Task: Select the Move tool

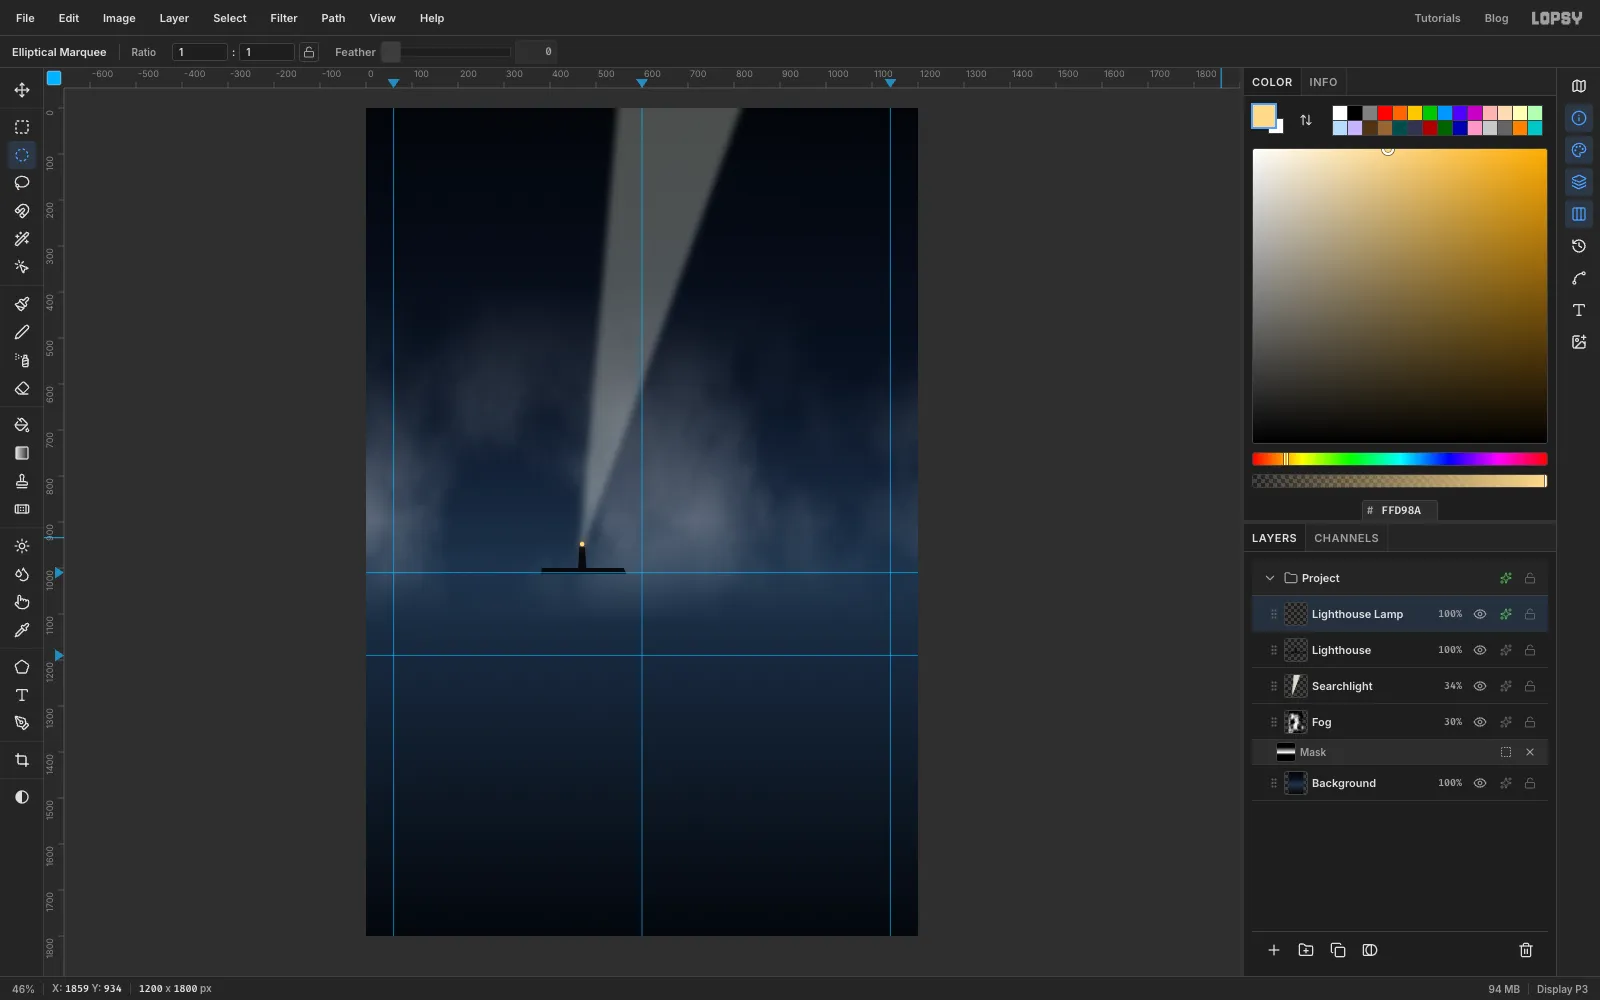Action: 22,90
